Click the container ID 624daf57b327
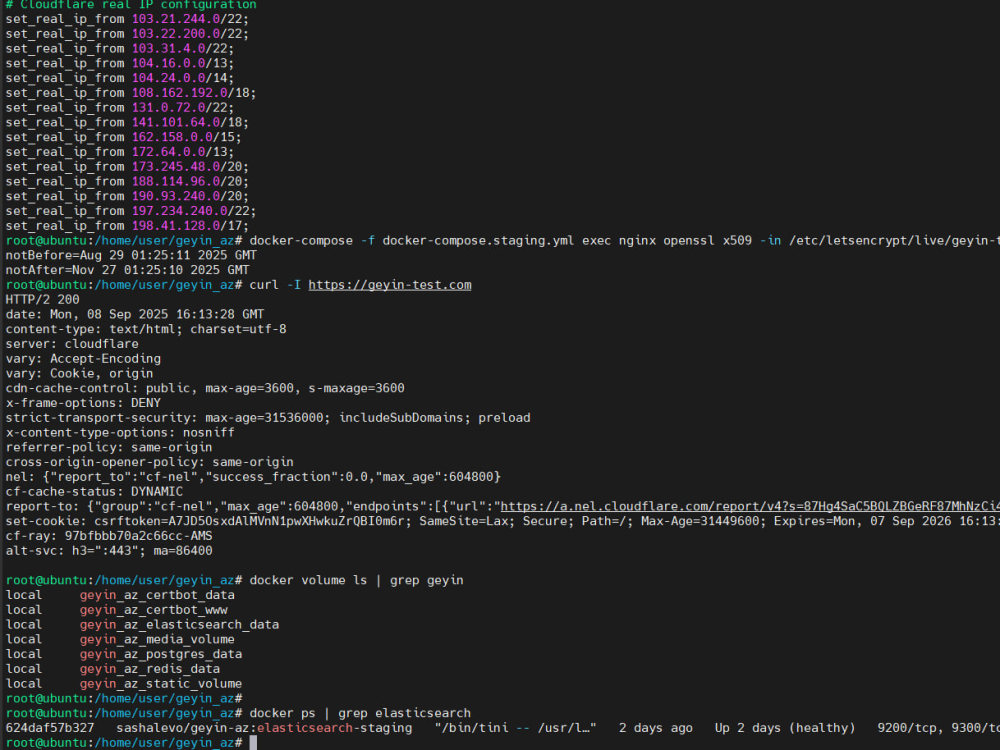The width and height of the screenshot is (1000, 750). (x=50, y=728)
